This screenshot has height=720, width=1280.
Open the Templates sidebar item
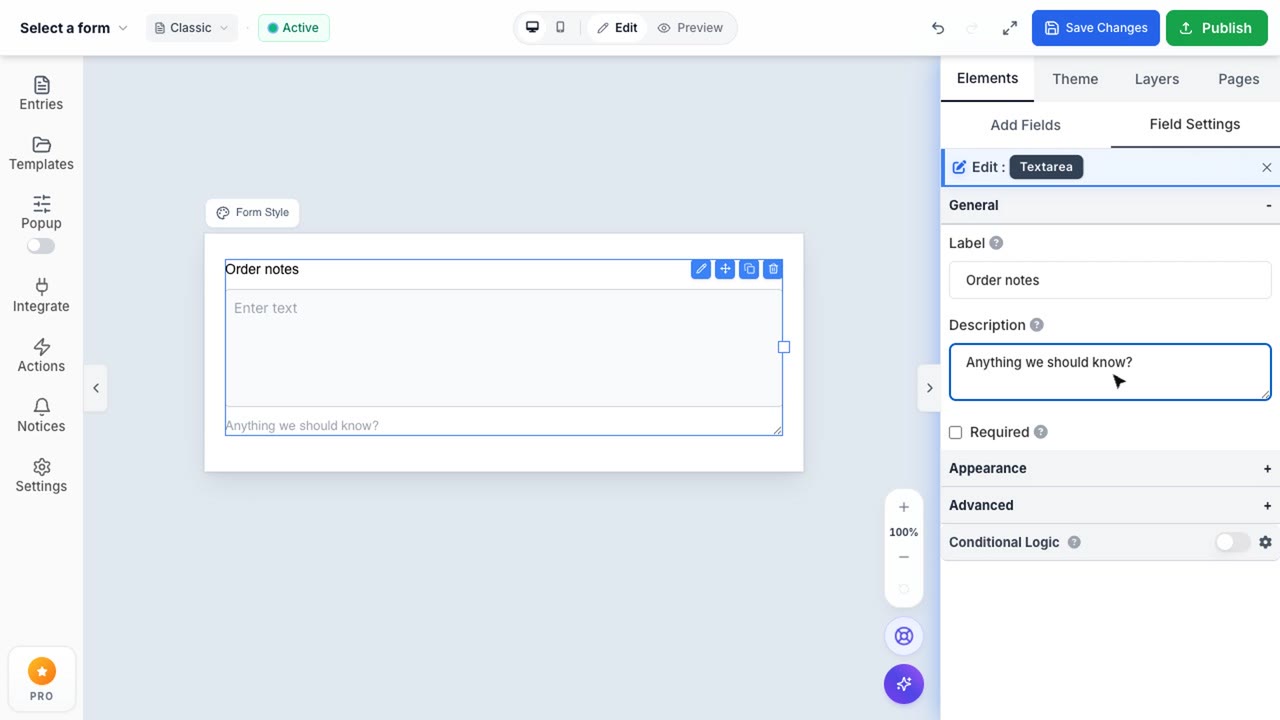coord(41,153)
